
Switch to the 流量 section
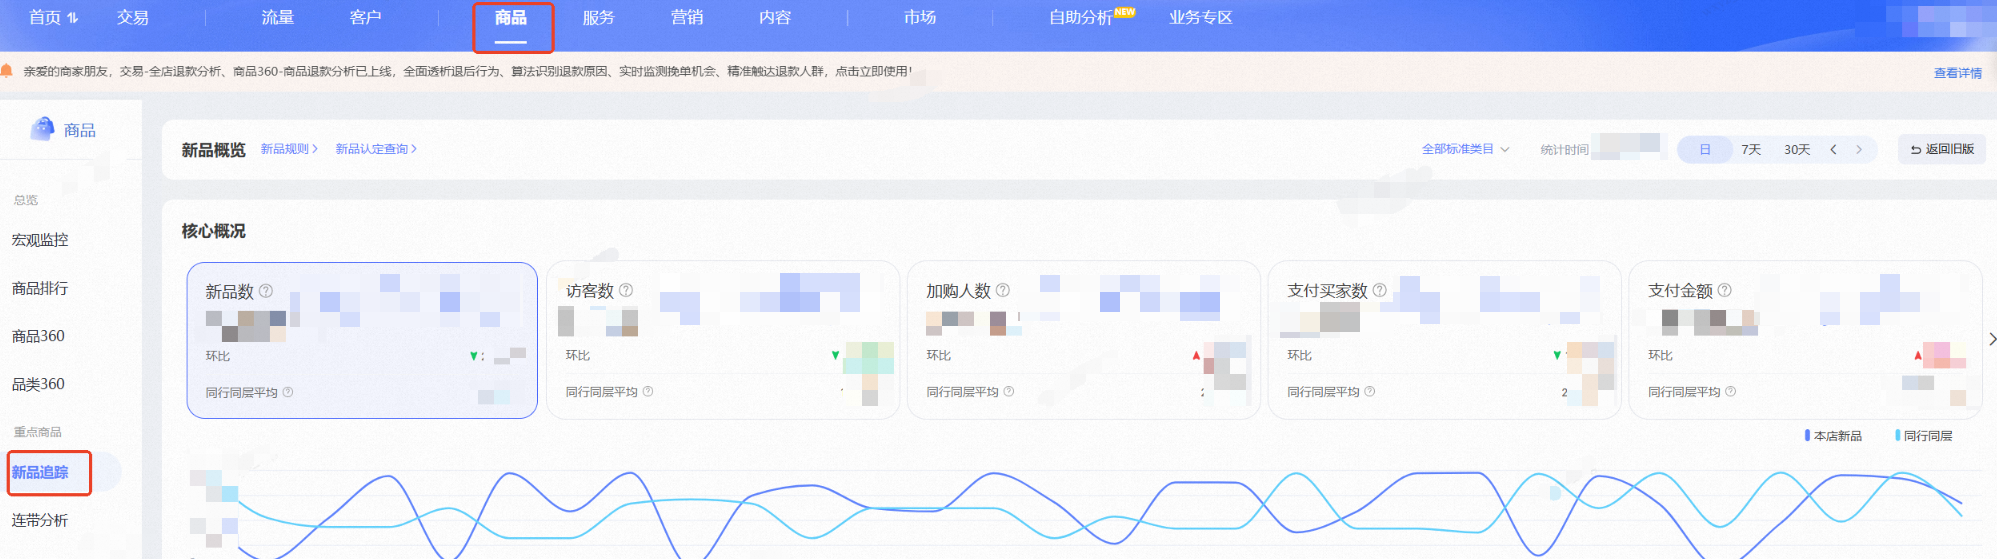click(x=278, y=18)
